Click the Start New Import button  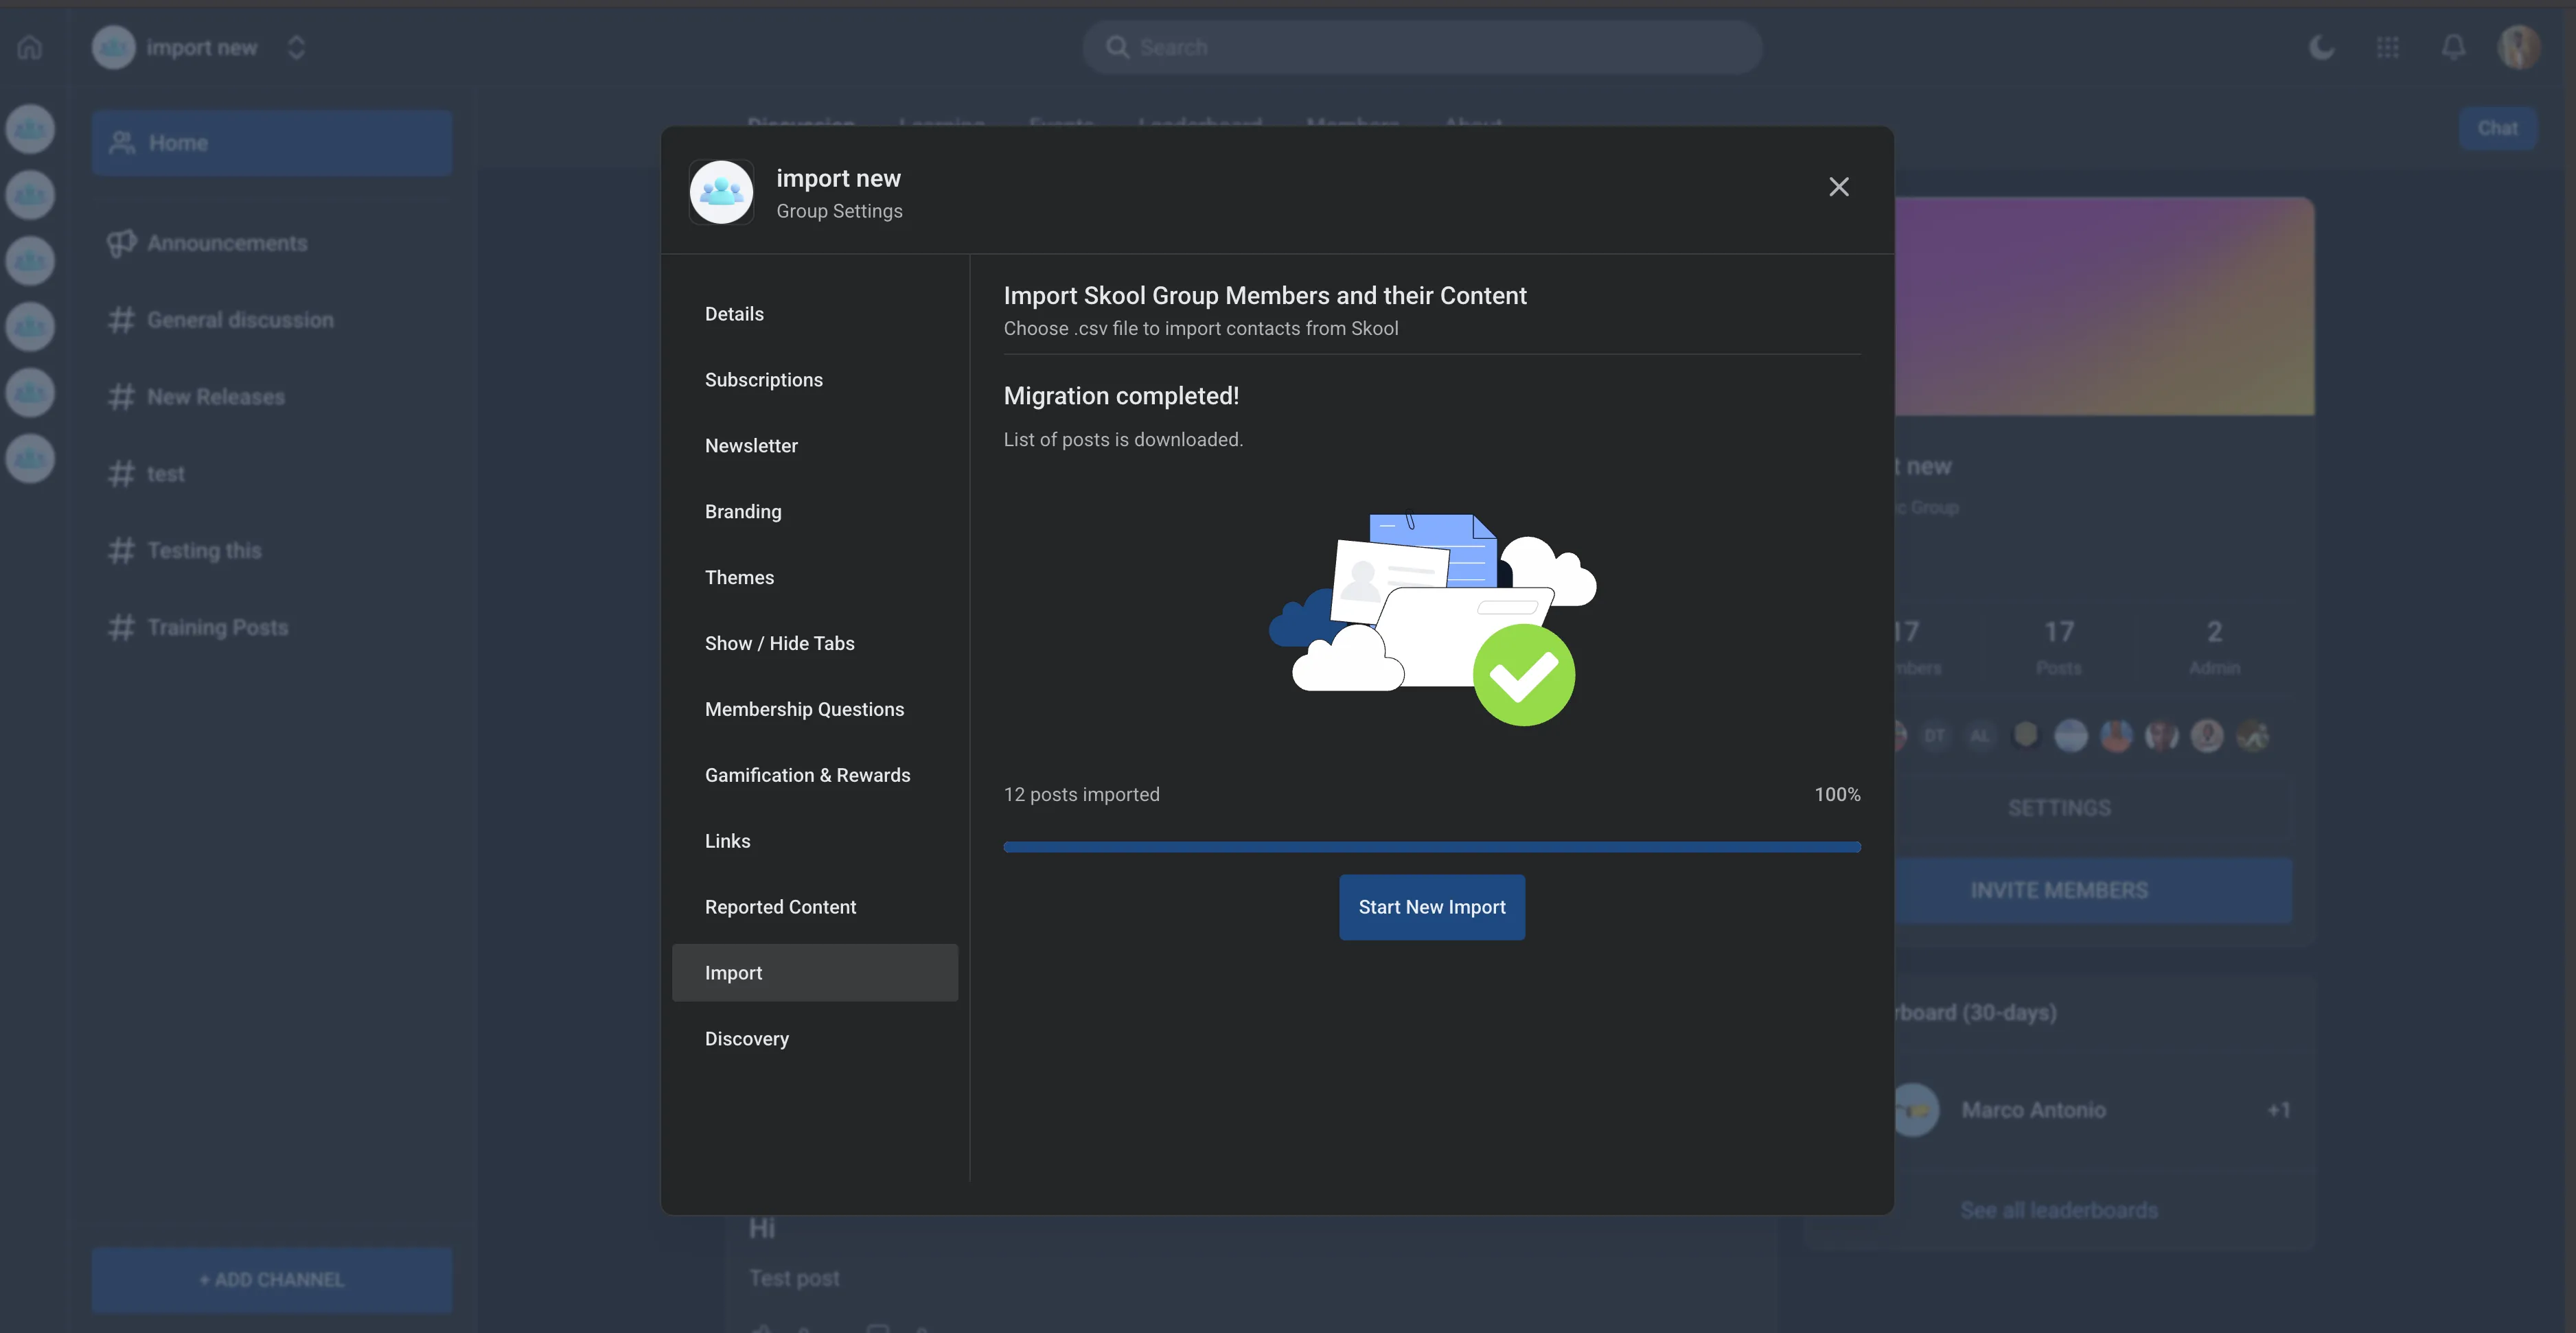(1431, 907)
